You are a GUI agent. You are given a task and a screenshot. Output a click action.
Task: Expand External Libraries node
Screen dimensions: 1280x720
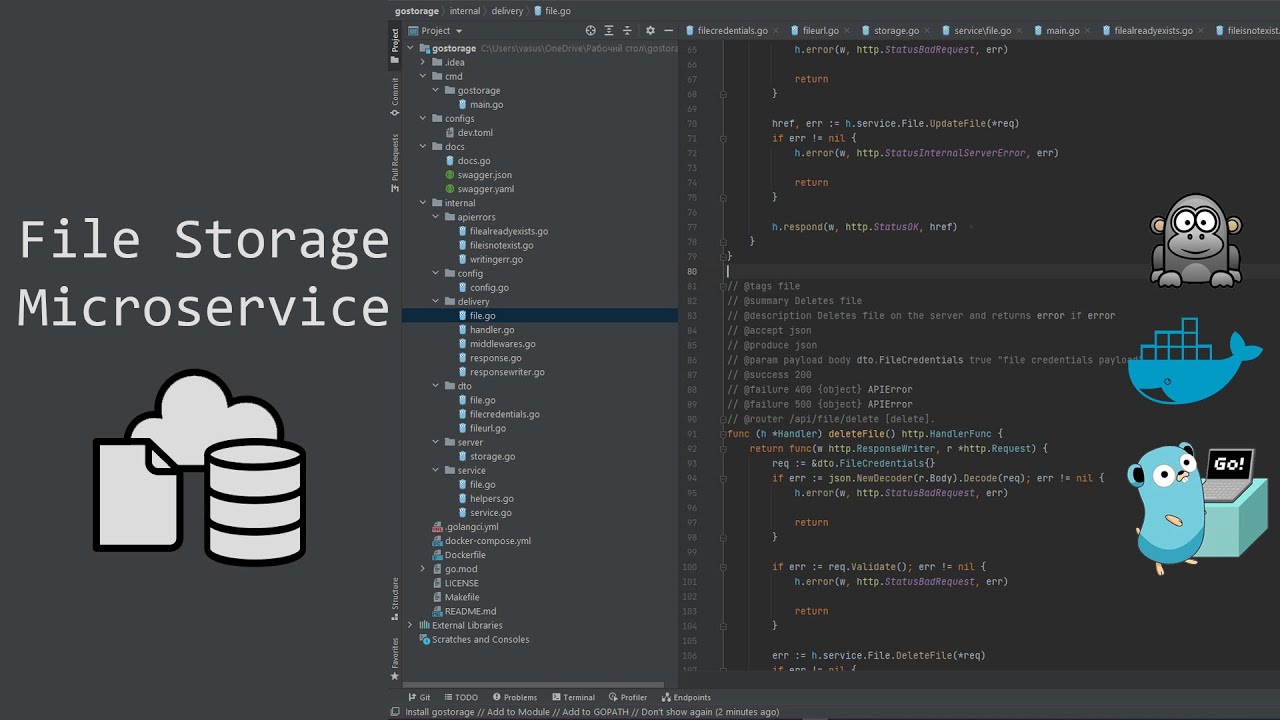click(x=410, y=625)
